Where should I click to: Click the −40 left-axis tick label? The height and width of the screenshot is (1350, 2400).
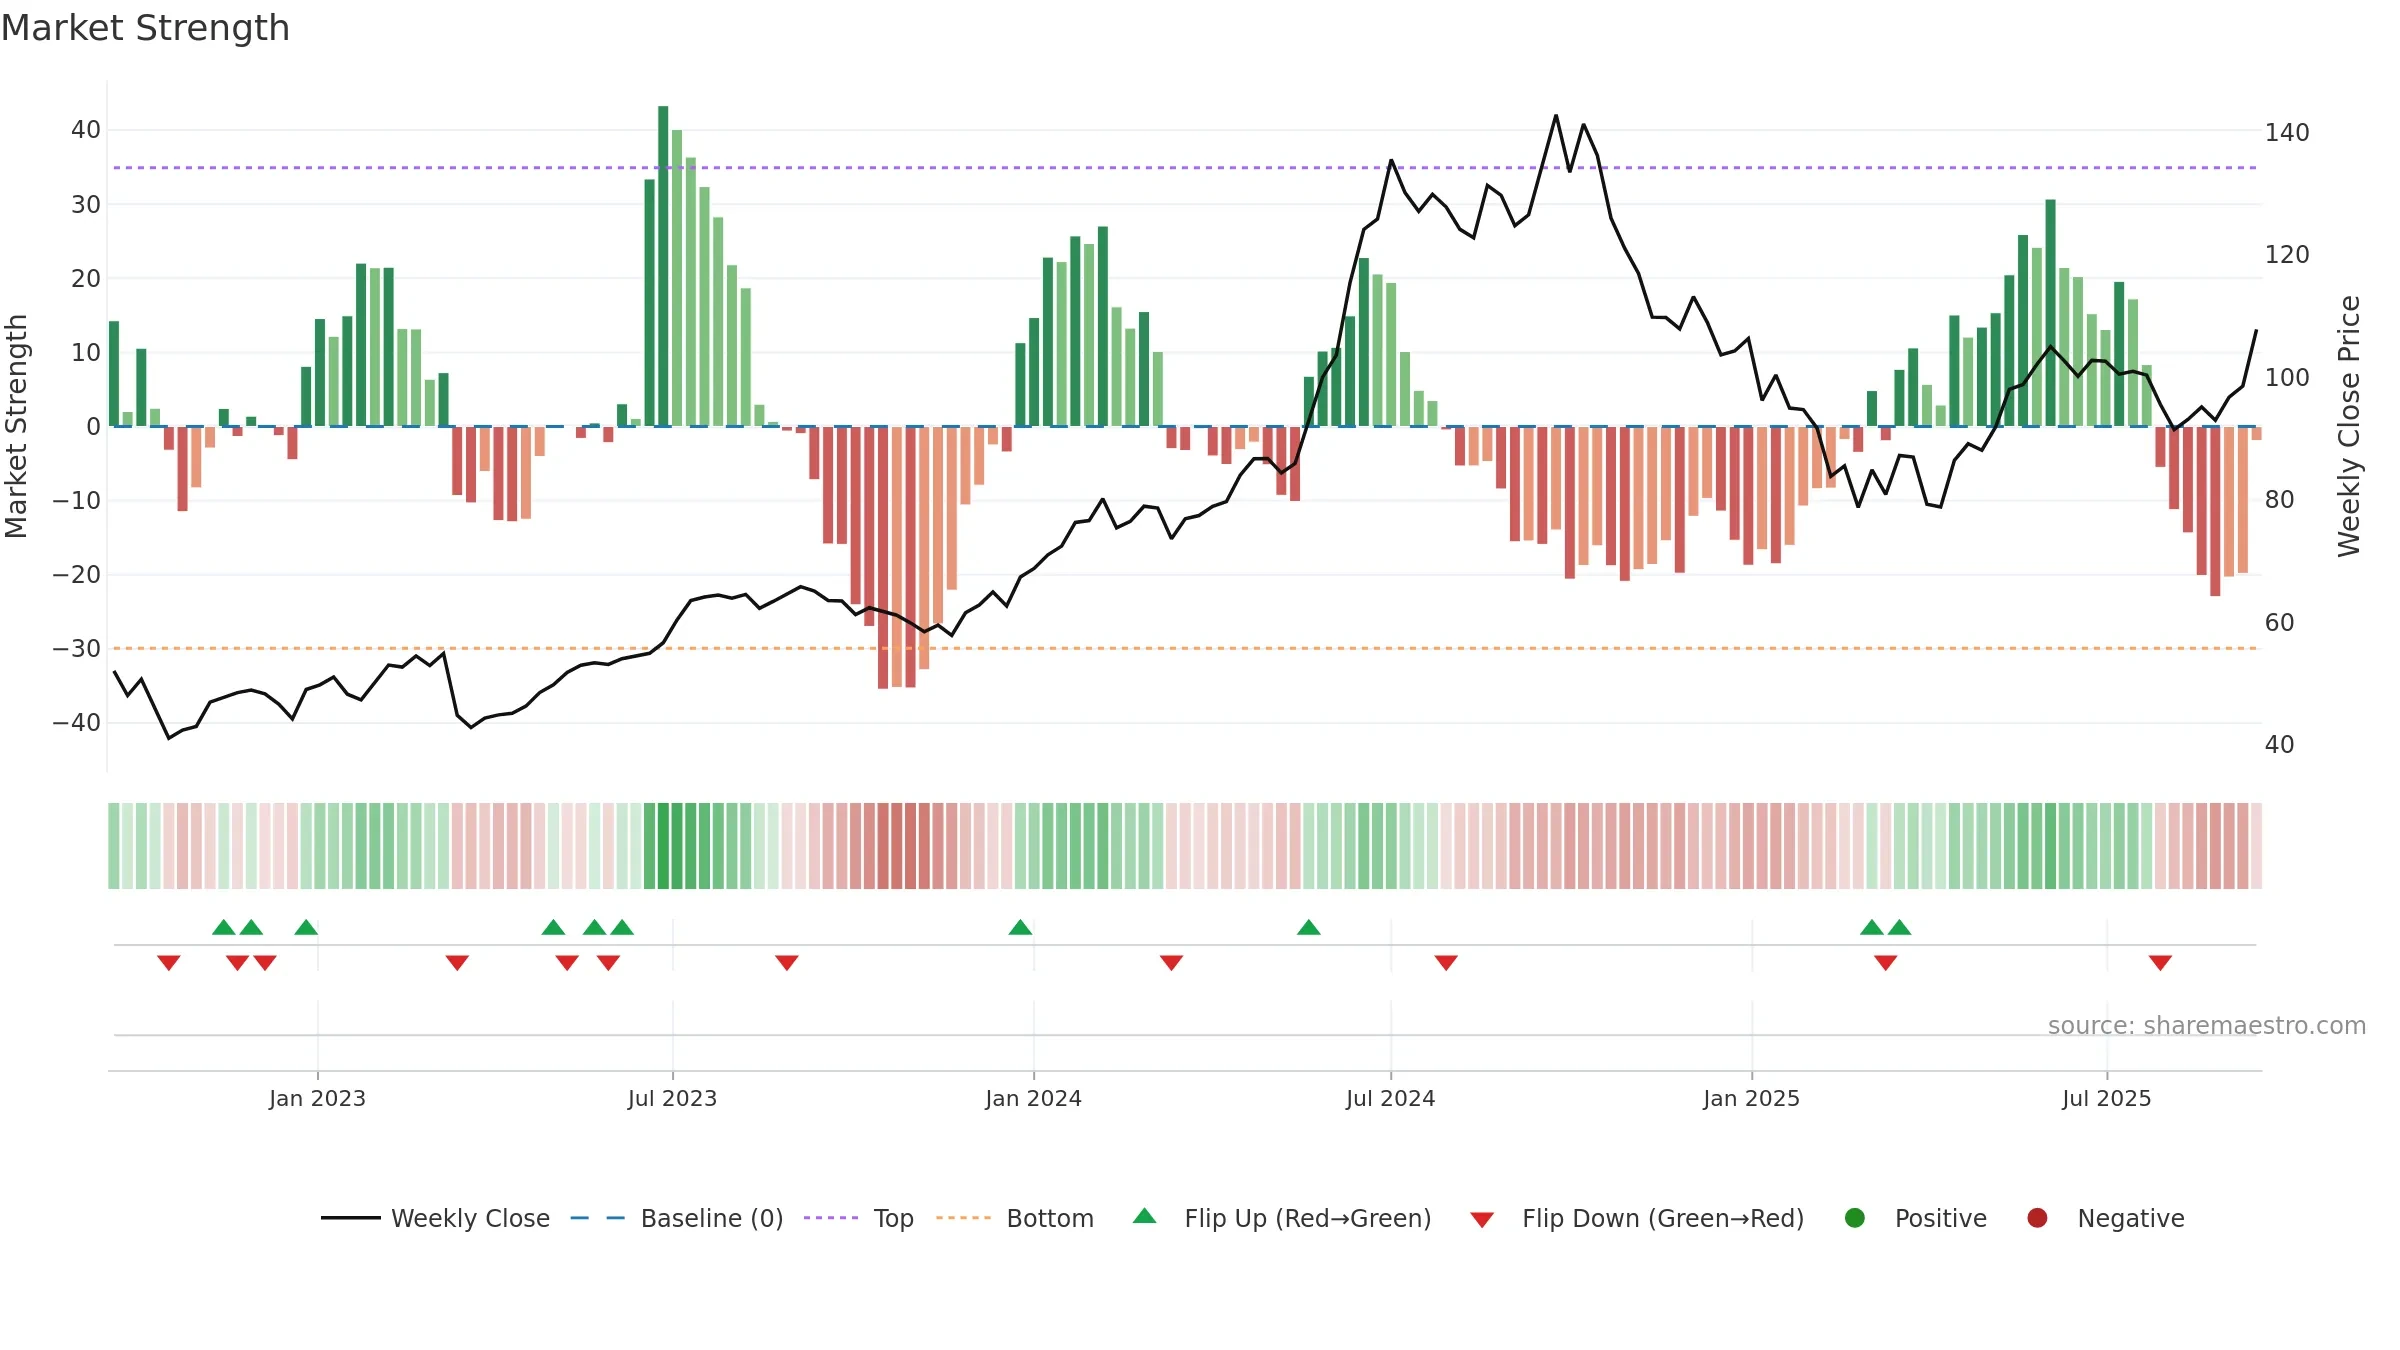click(77, 722)
